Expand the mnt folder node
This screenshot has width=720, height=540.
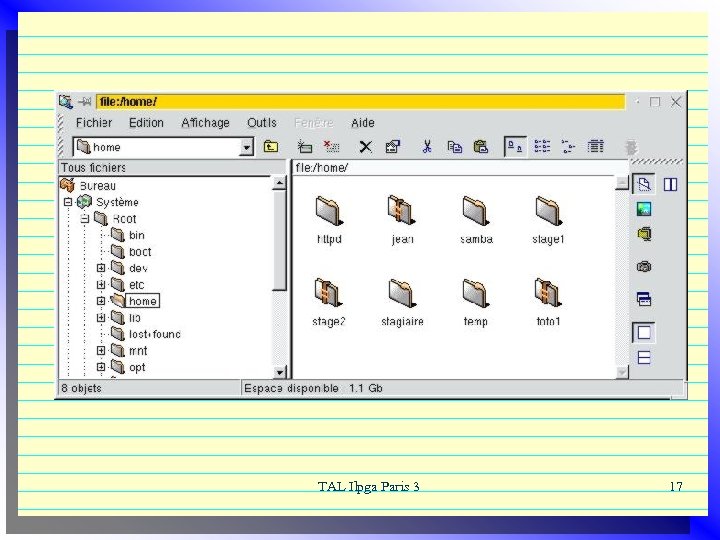101,350
